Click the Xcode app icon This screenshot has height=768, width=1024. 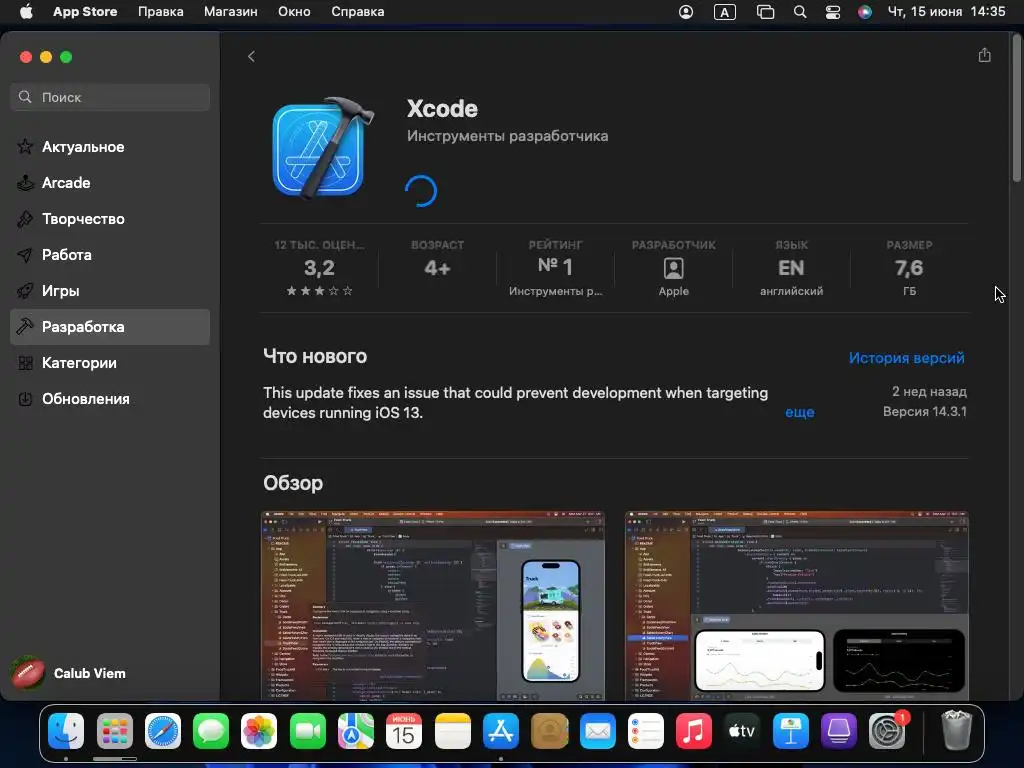(x=323, y=148)
